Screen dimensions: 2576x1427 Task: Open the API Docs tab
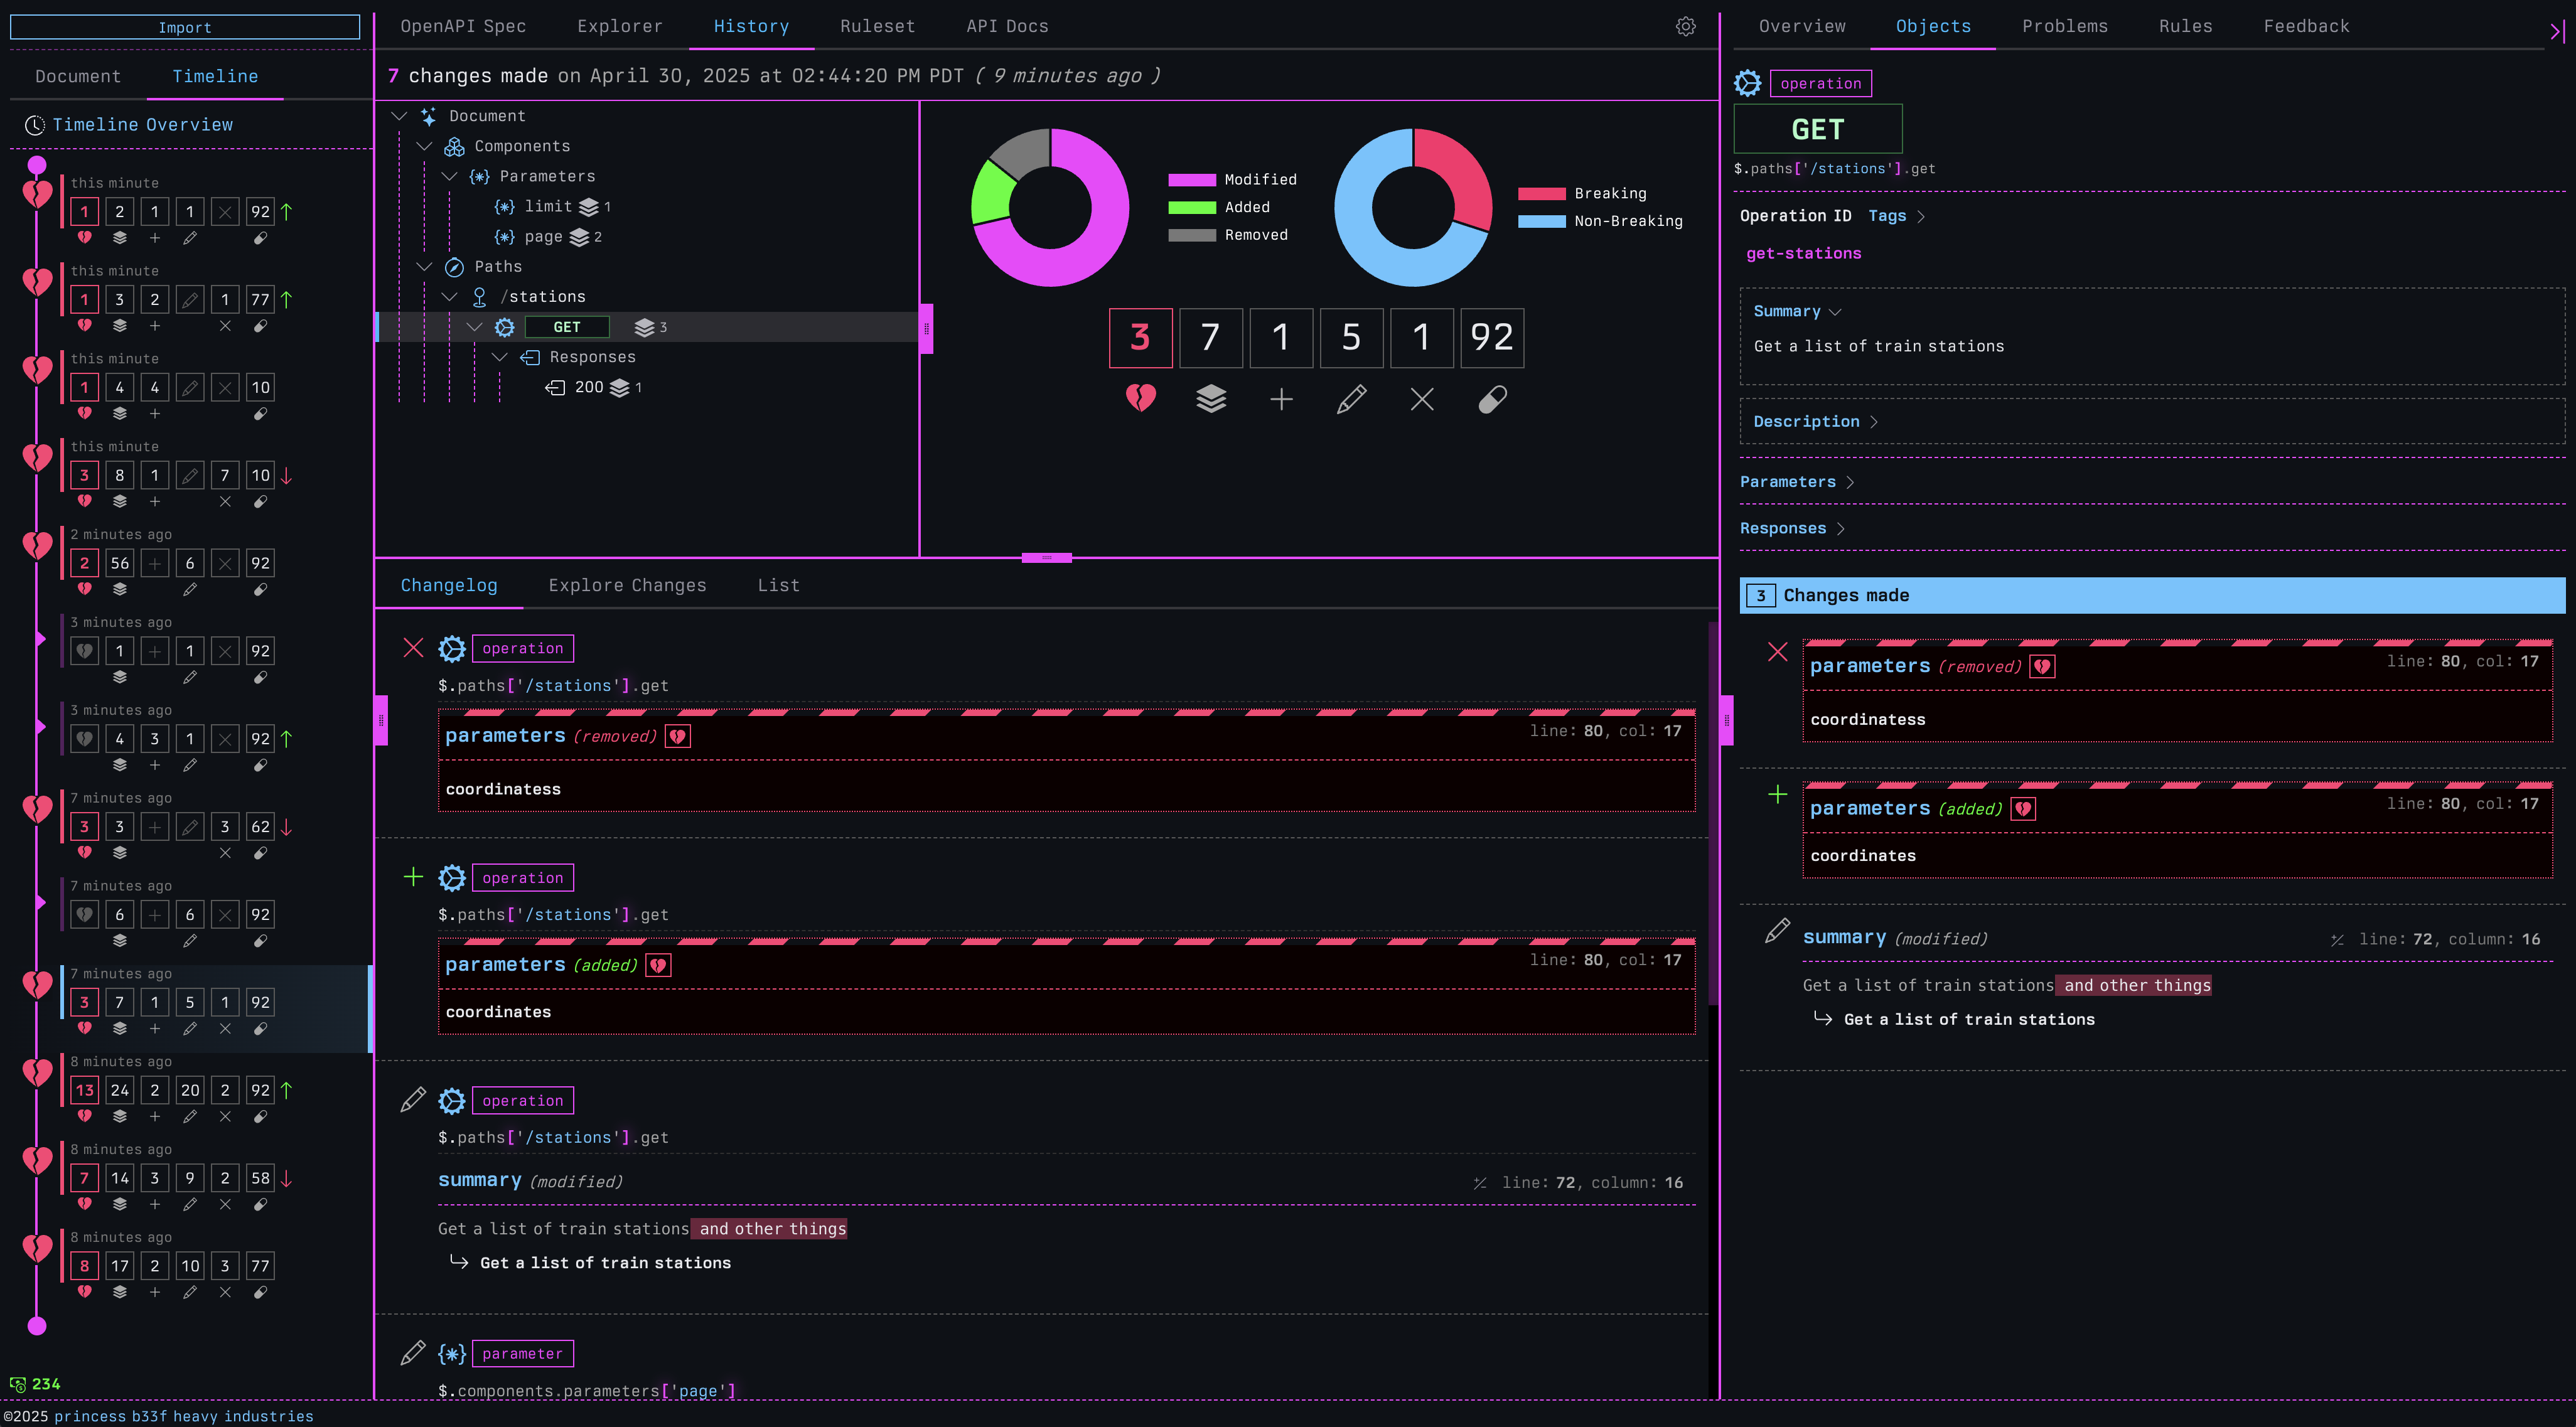1007,27
